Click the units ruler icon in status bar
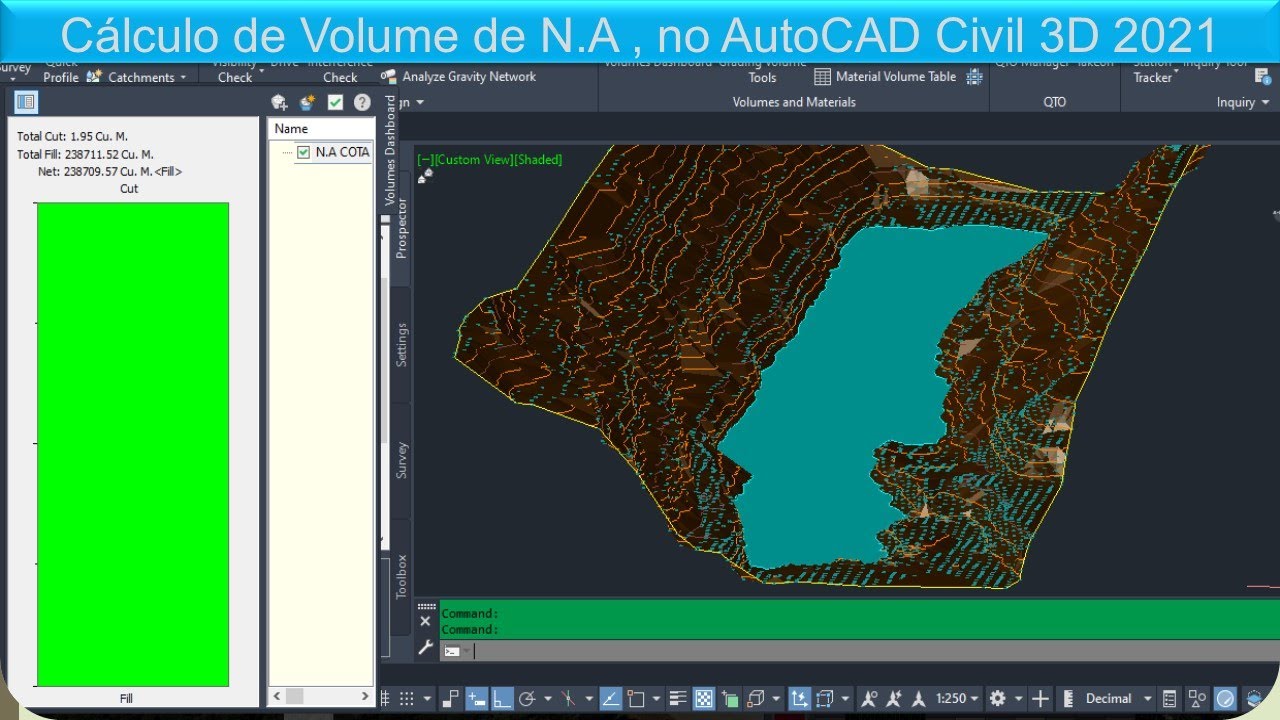 1068,698
